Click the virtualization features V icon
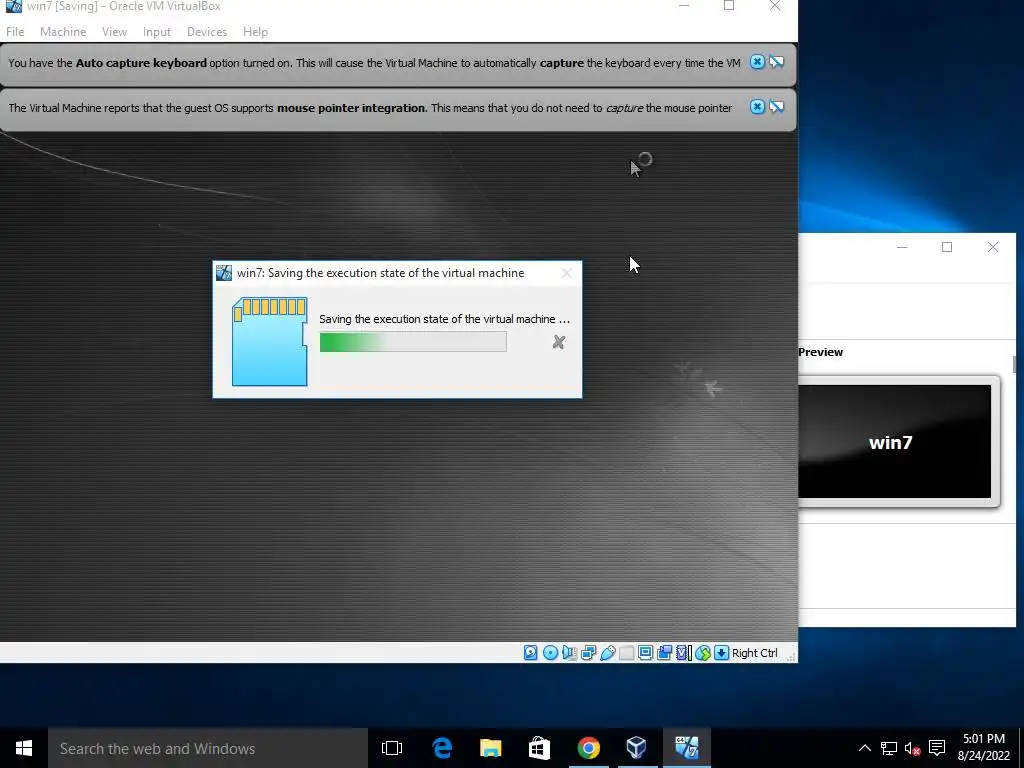This screenshot has width=1024, height=768. click(683, 652)
